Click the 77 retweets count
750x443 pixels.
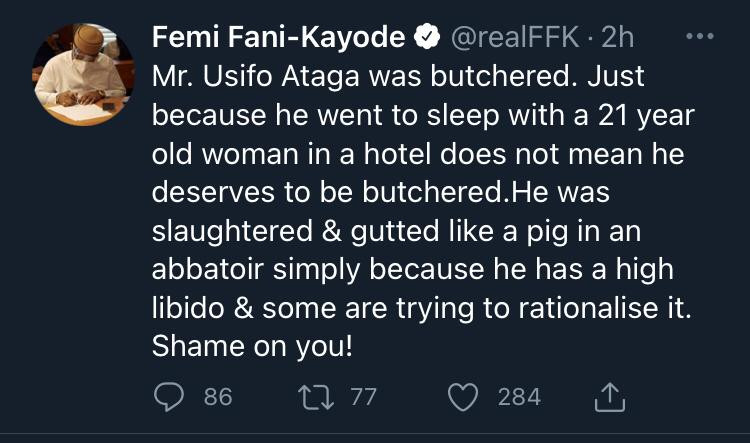pos(362,397)
